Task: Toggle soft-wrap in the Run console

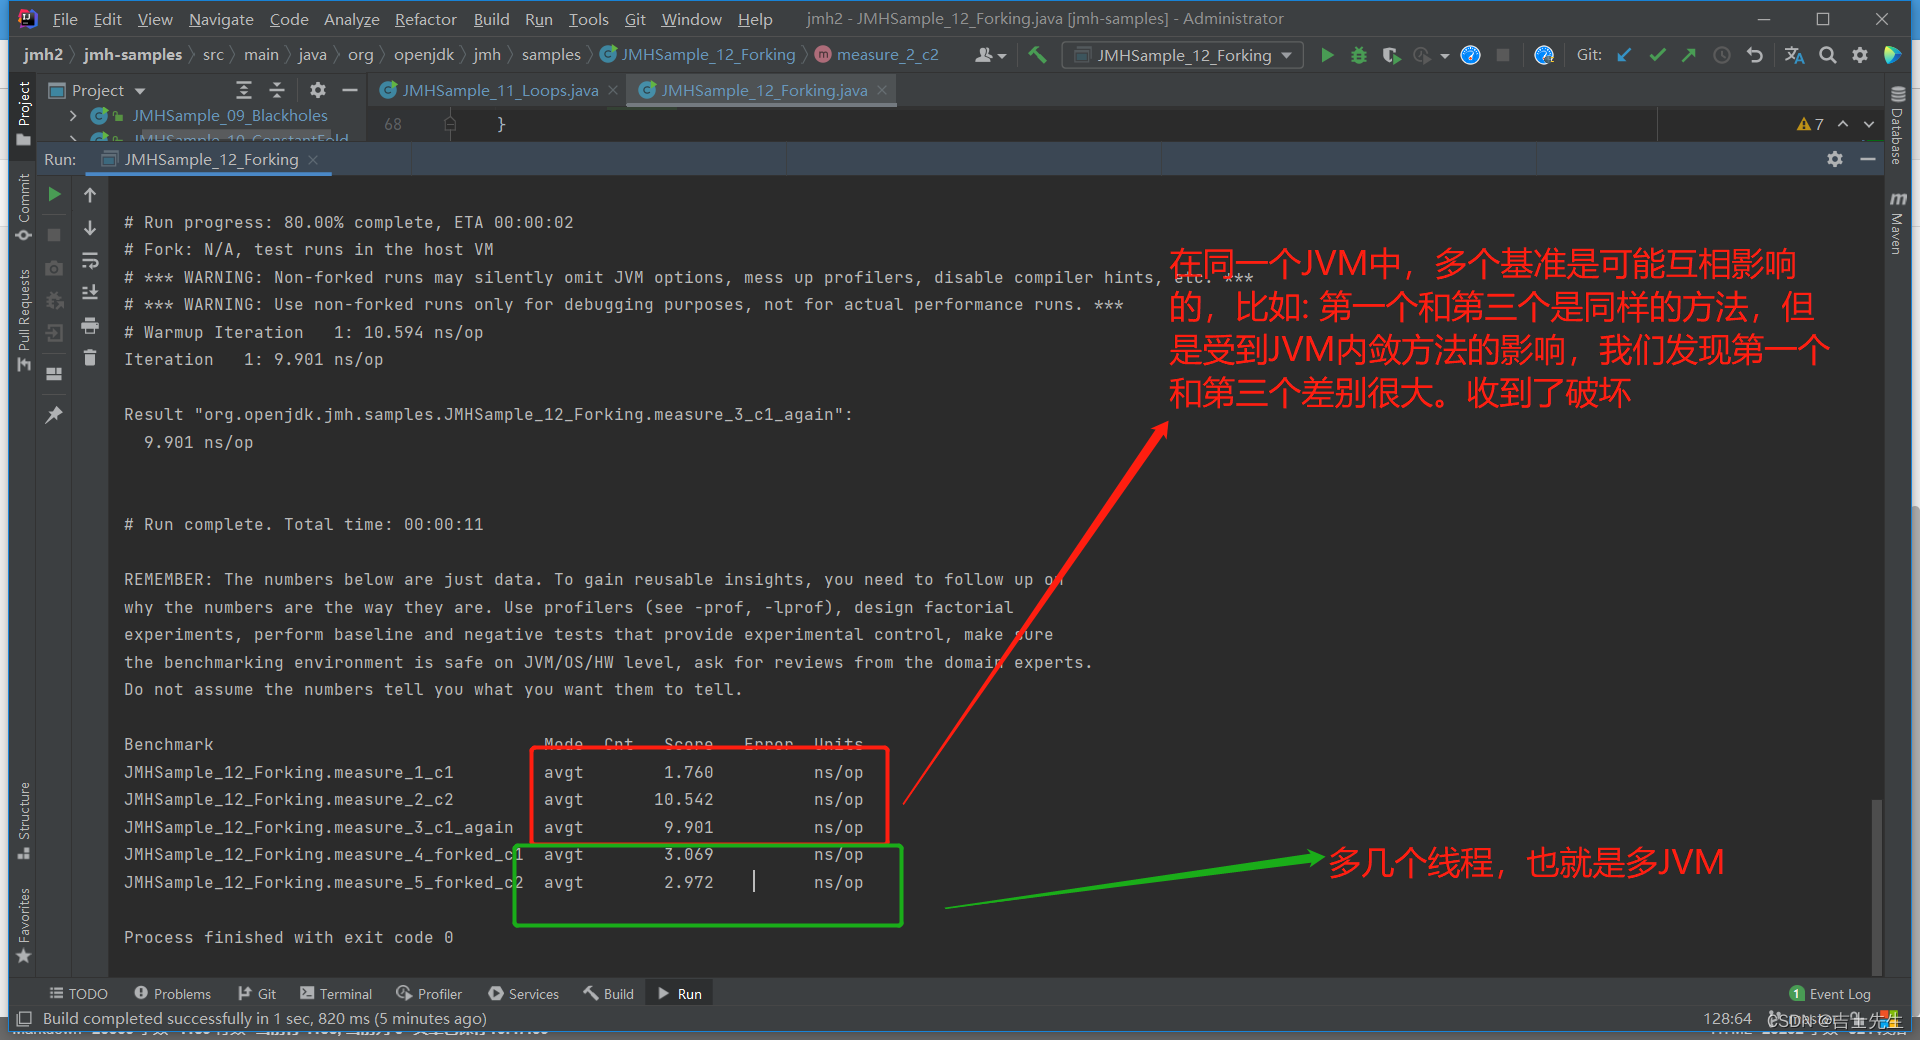Action: tap(90, 260)
